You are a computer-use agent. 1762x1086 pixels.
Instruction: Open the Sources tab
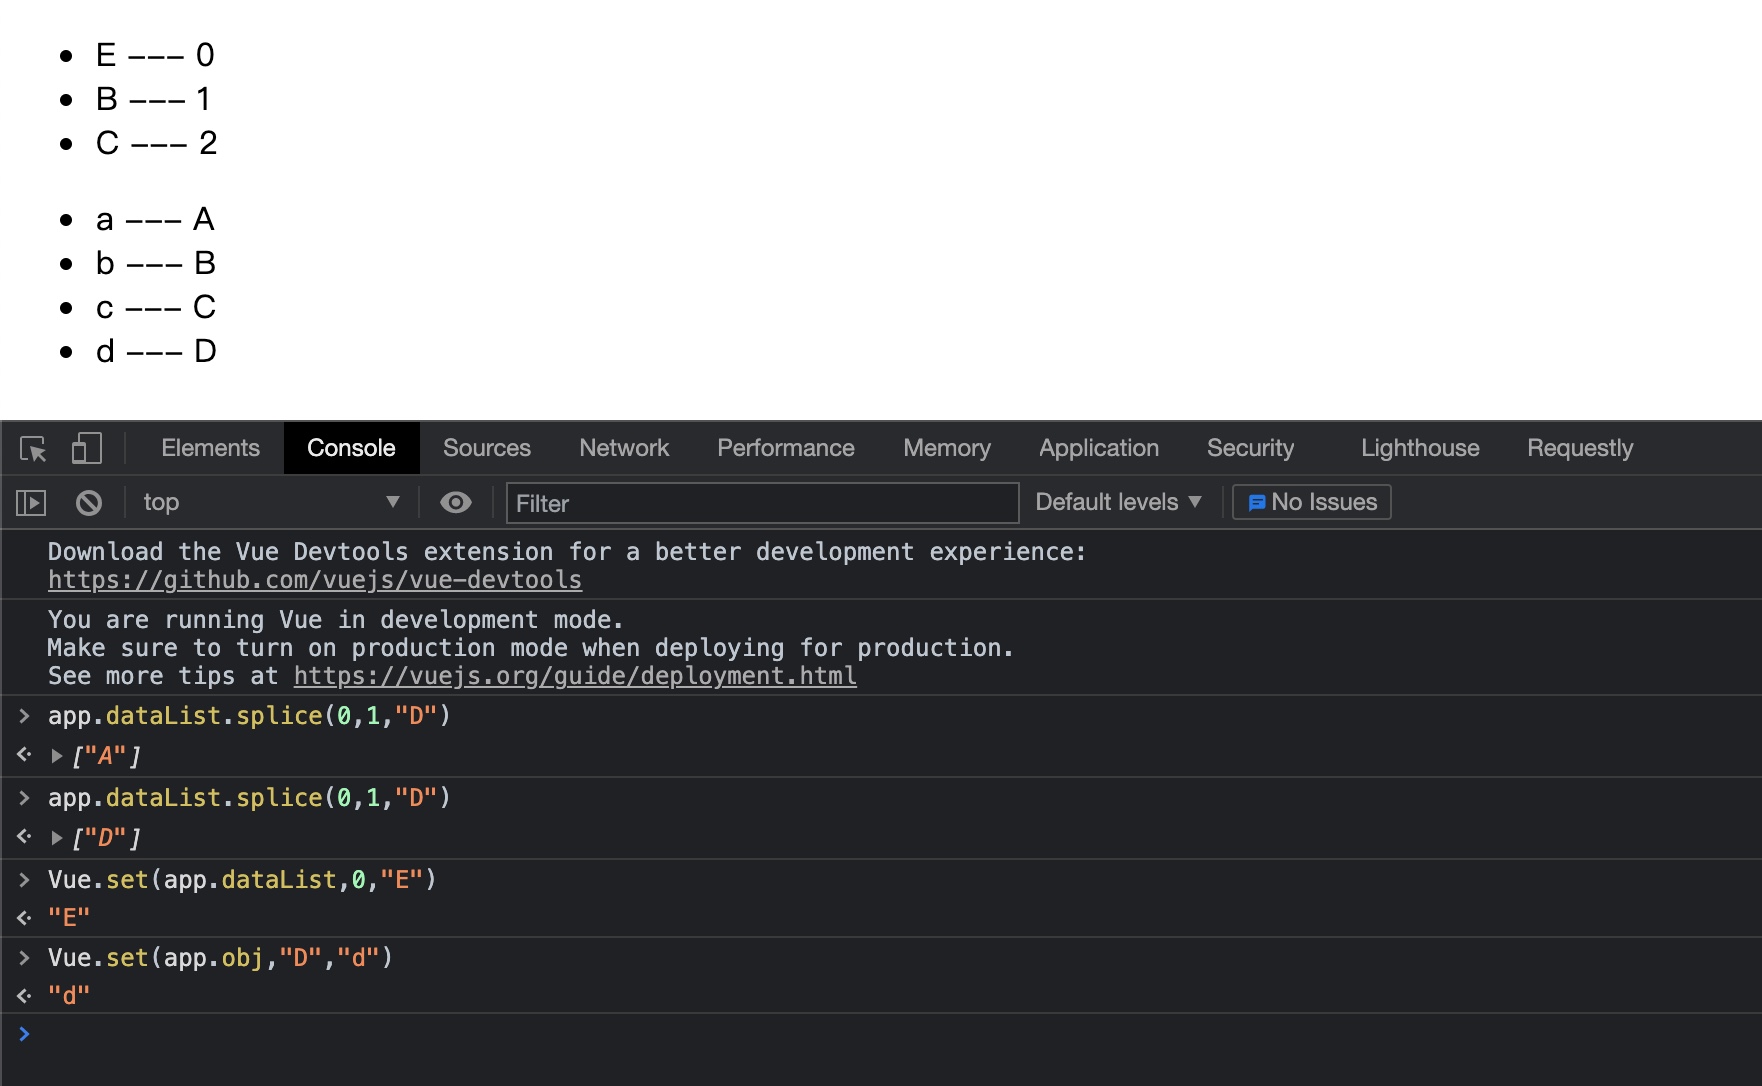point(487,449)
